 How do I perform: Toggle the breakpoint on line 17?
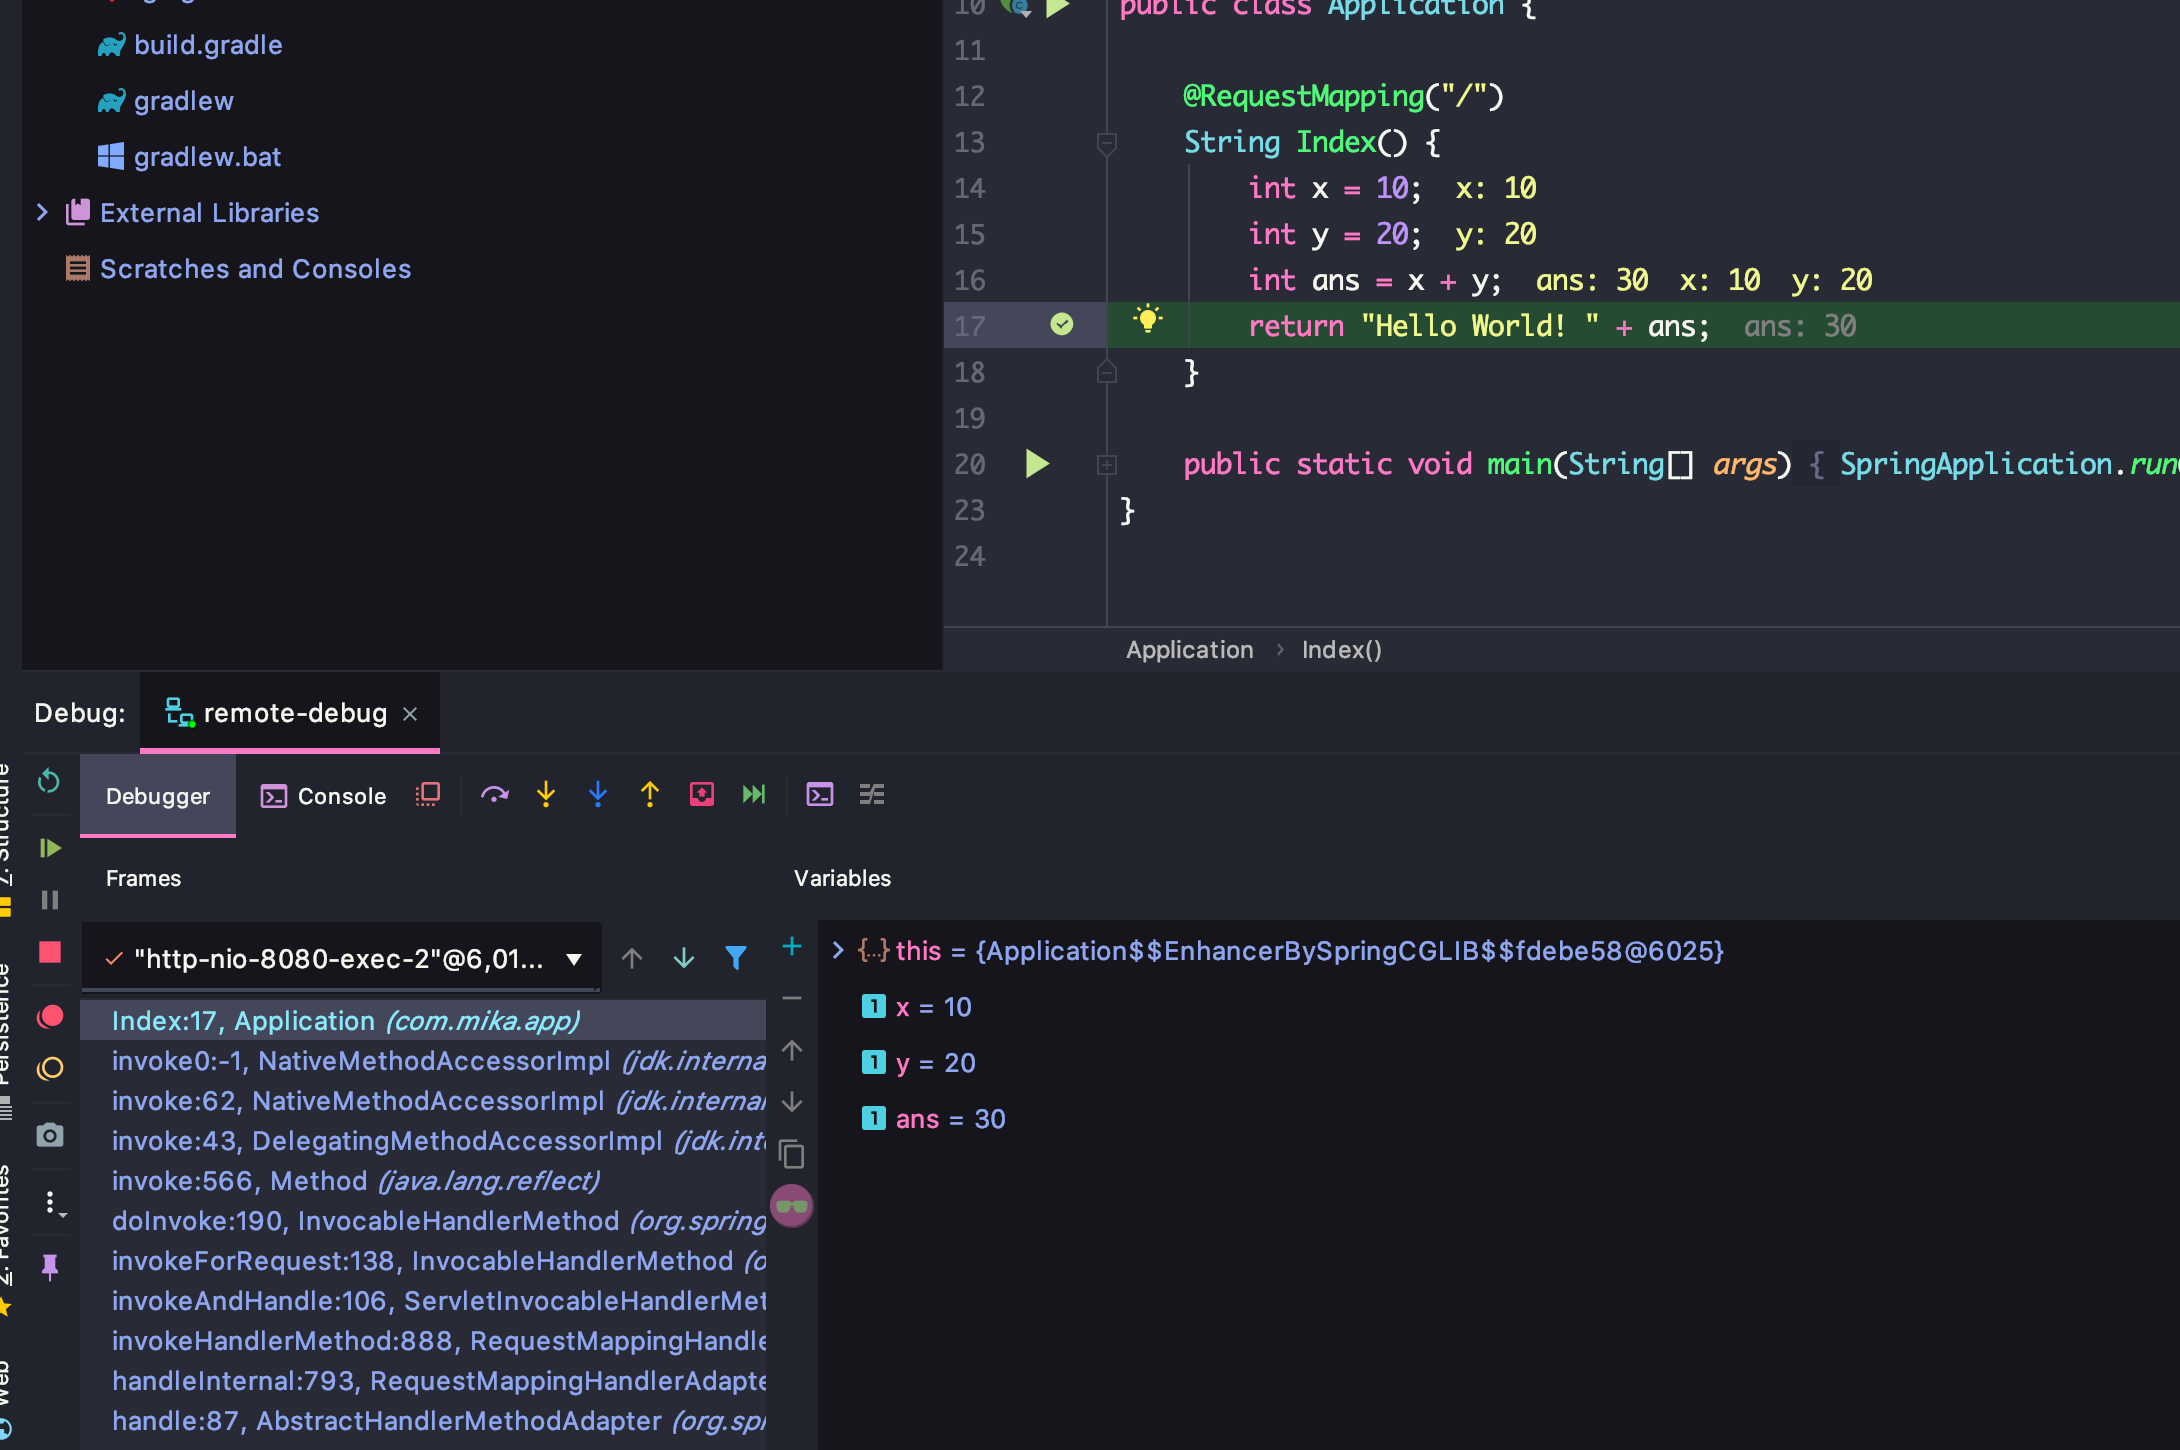[1062, 324]
